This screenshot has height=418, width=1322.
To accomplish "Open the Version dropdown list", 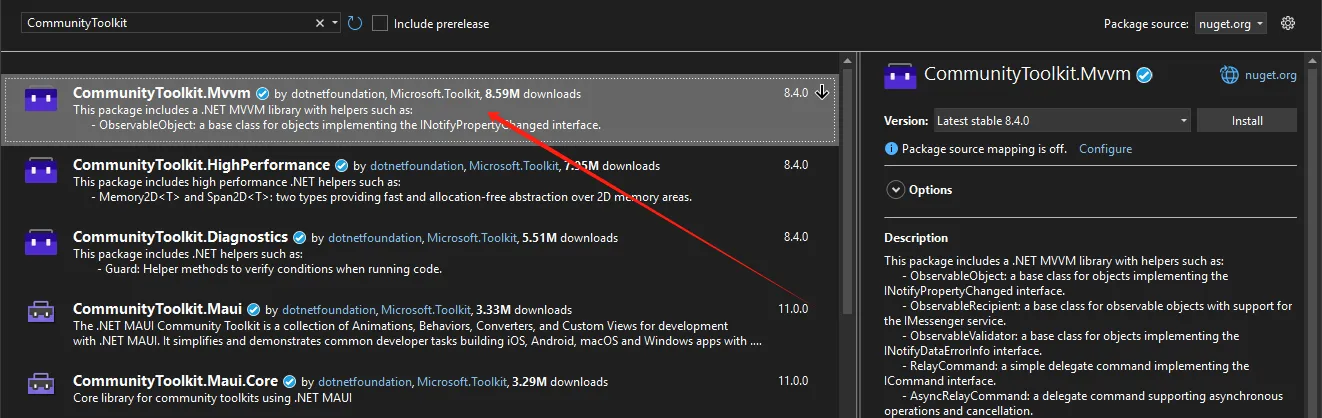I will [1061, 121].
